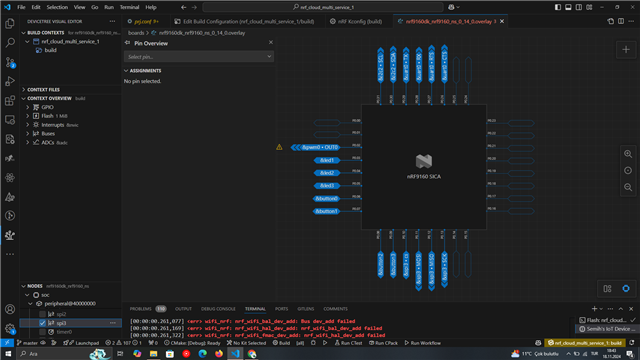Go forward using navigation arrow

[x=194, y=7]
